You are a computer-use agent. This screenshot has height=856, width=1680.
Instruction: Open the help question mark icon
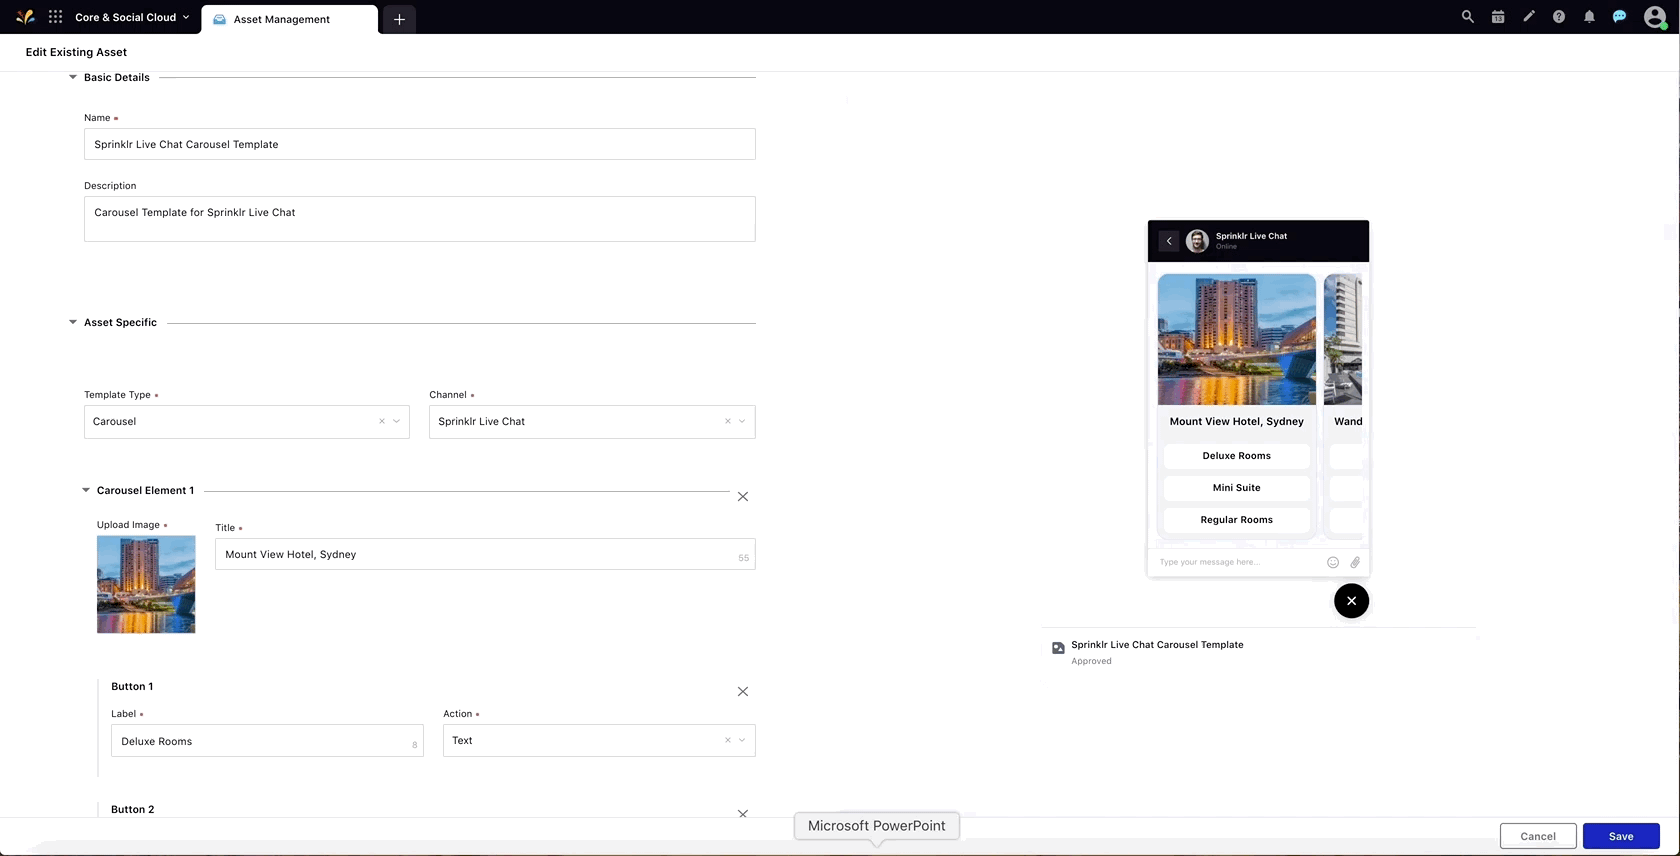1558,17
